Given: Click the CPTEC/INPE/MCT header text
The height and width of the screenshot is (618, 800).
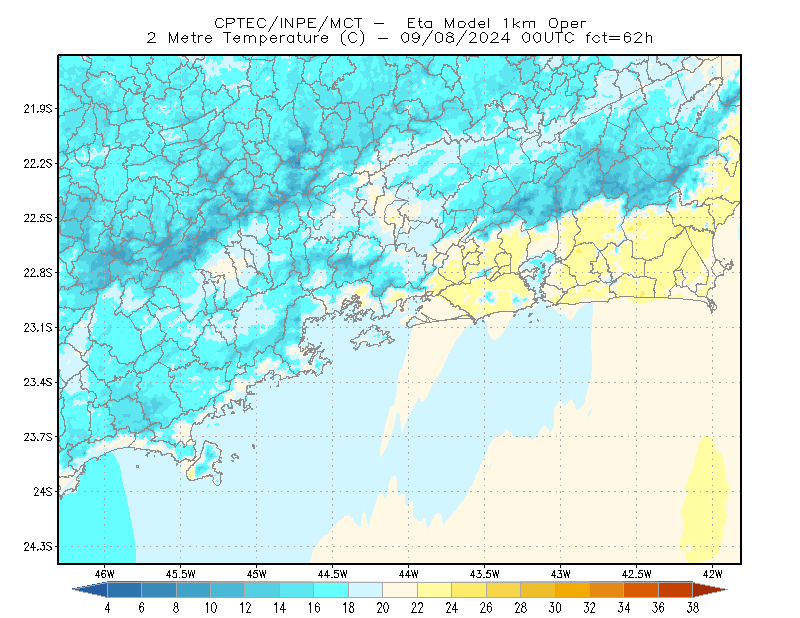Looking at the screenshot, I should coord(288,23).
